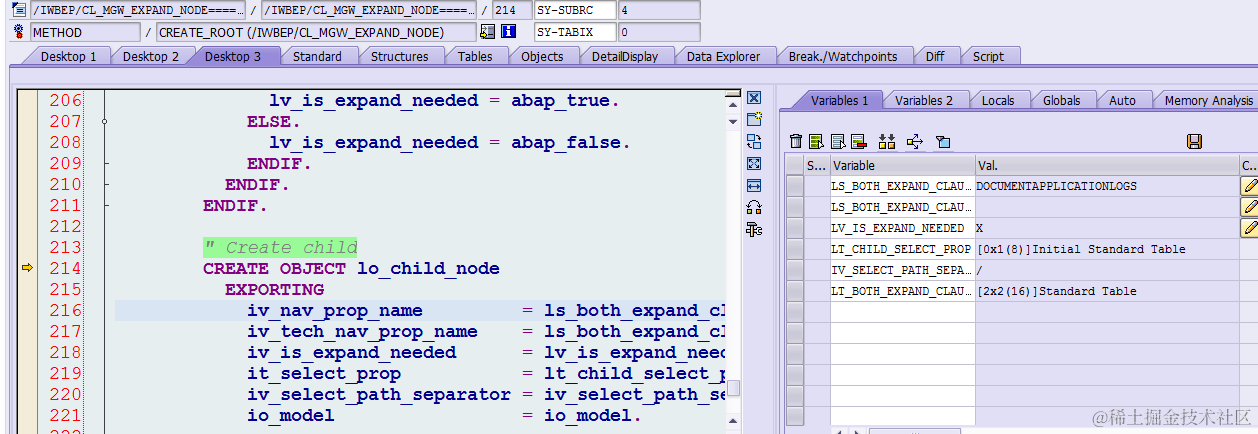Image resolution: width=1258 pixels, height=434 pixels.
Task: Open the DetailDisplay tab
Action: 625,56
